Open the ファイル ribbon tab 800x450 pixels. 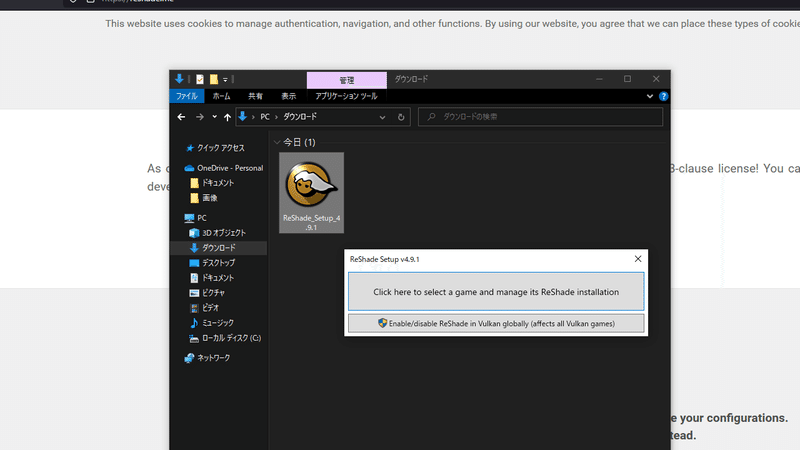pos(187,96)
